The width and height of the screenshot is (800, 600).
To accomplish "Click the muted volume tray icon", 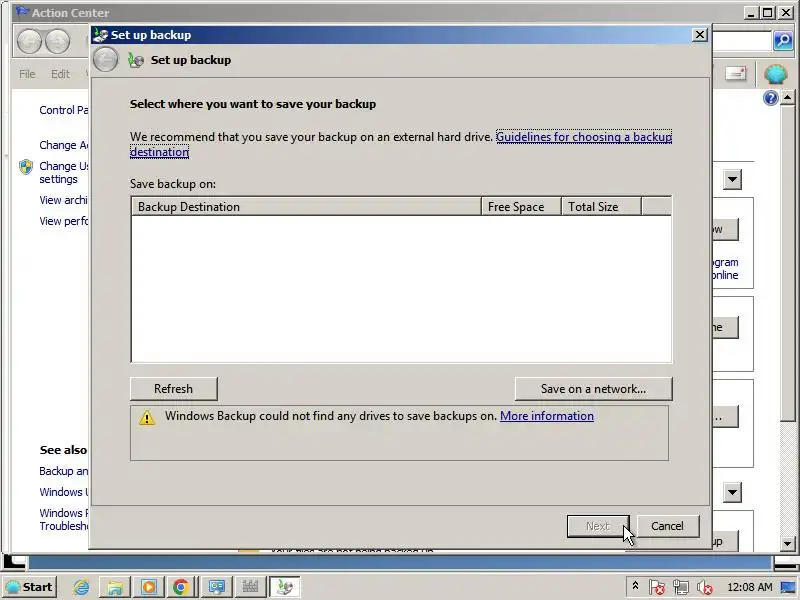I will [705, 587].
